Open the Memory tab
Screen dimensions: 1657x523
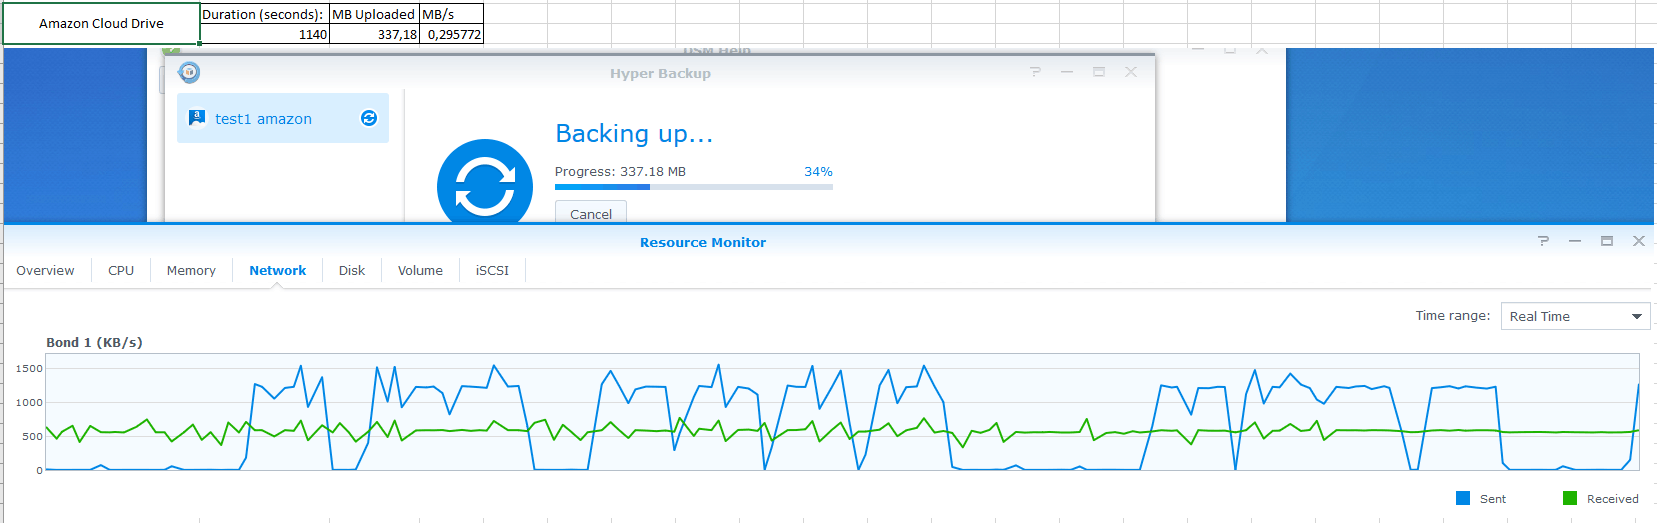[191, 270]
